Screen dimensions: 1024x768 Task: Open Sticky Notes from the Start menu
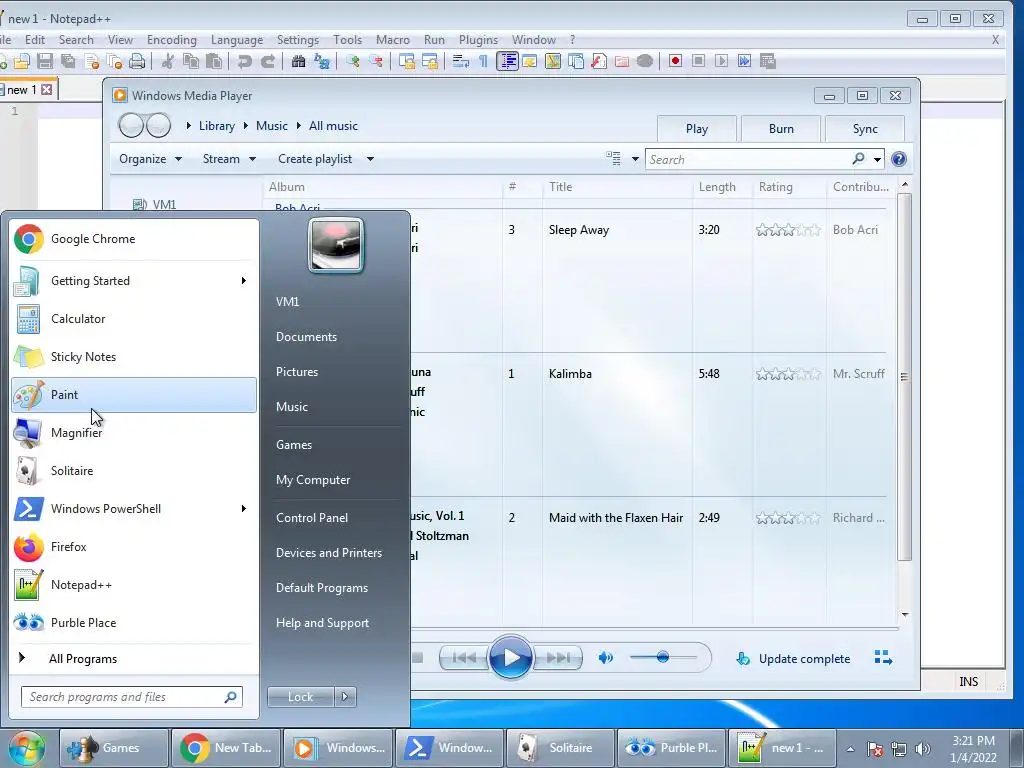pos(134,357)
